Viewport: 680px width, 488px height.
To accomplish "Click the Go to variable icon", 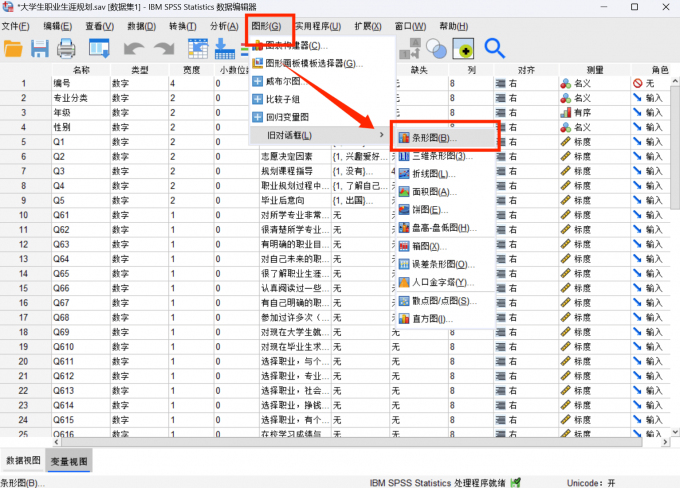I will 225,49.
